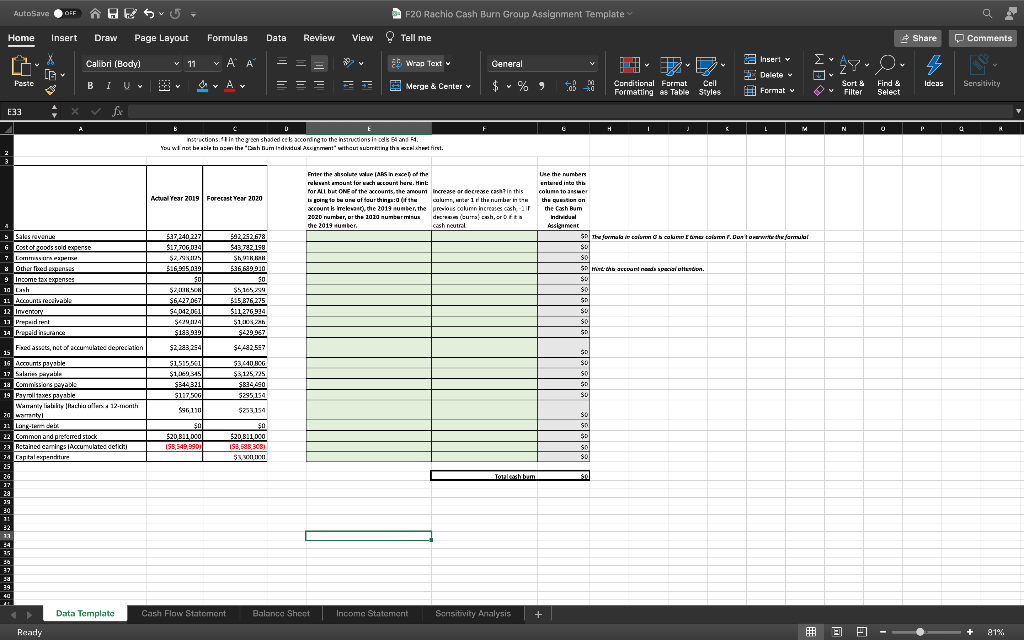Click the zoom slider handle

[x=920, y=632]
